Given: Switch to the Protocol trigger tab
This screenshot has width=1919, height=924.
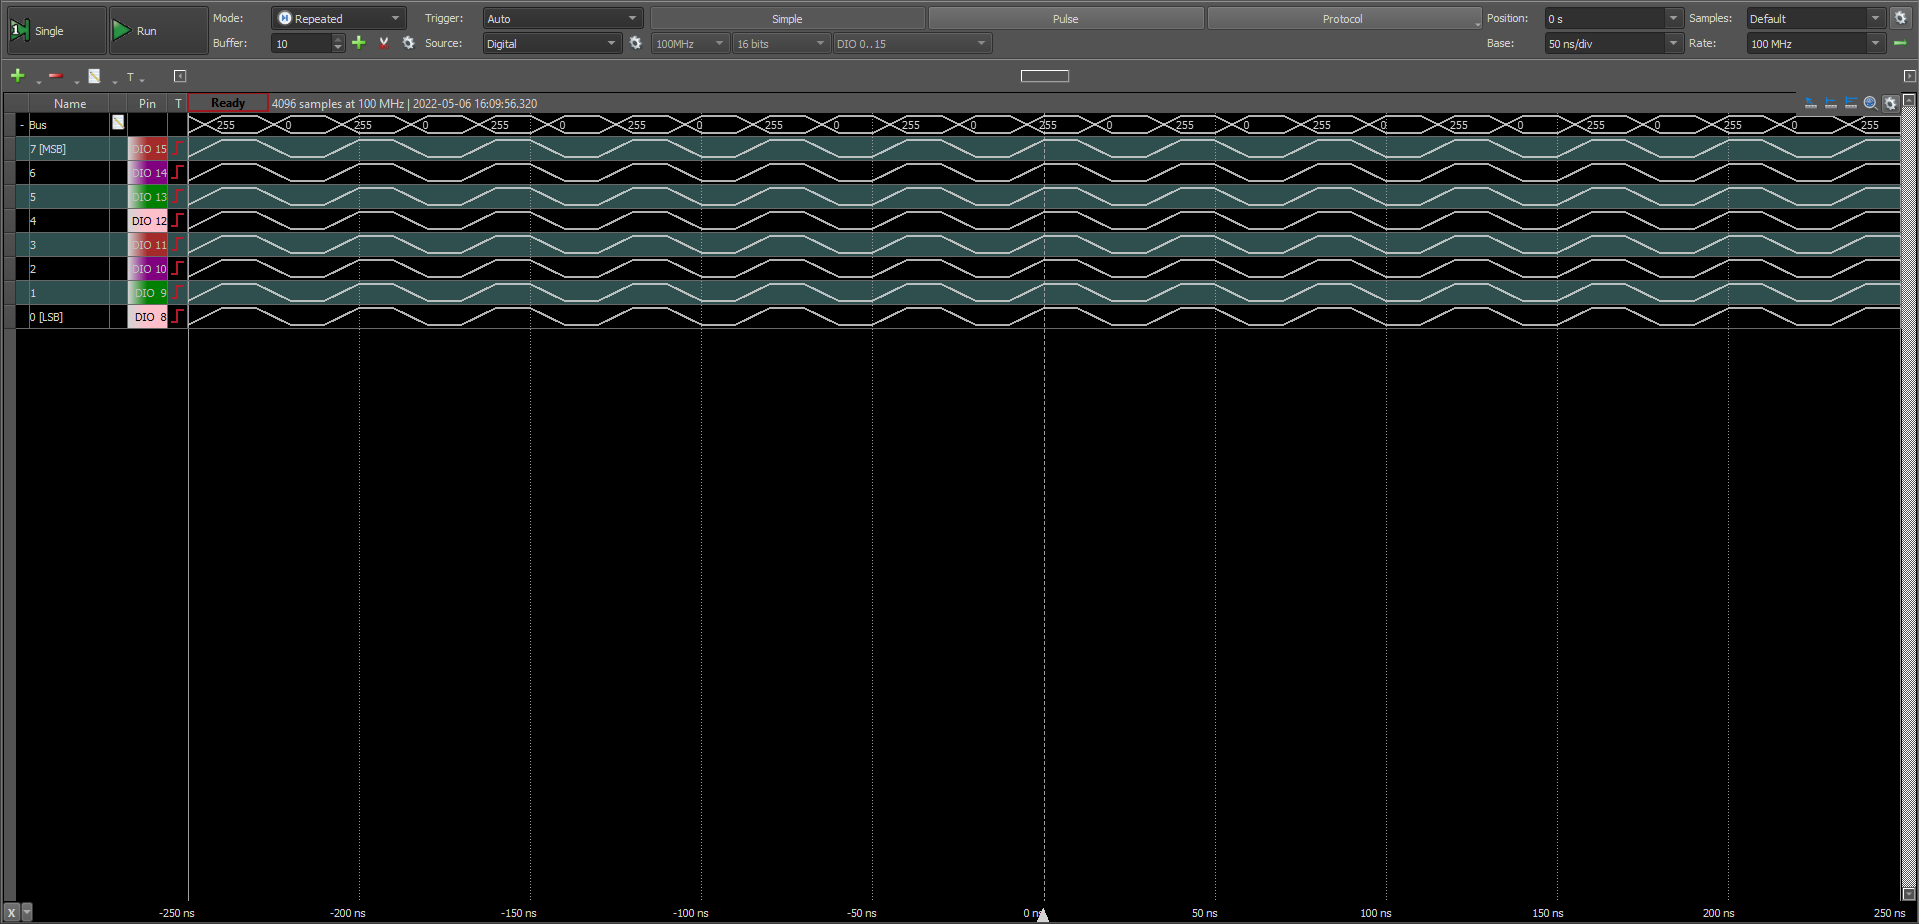Looking at the screenshot, I should (x=1343, y=18).
